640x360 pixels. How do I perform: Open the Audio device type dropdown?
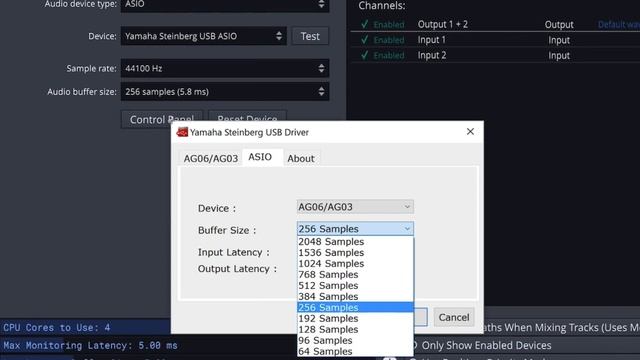225,5
